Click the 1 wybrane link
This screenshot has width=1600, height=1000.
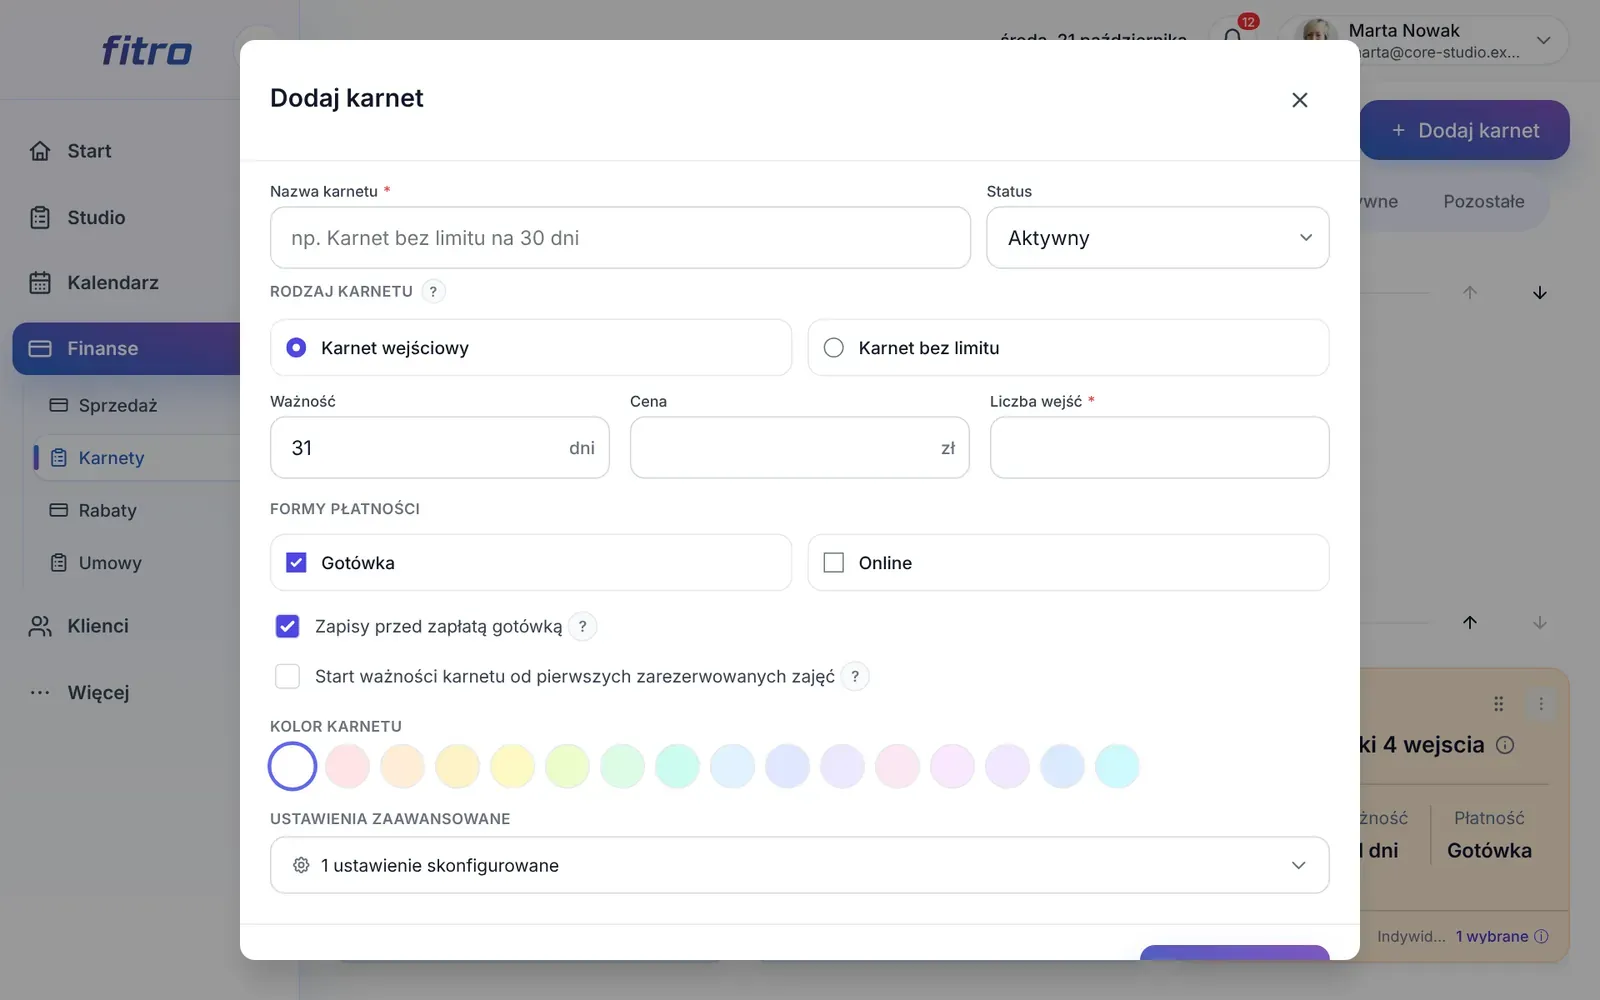coord(1491,937)
